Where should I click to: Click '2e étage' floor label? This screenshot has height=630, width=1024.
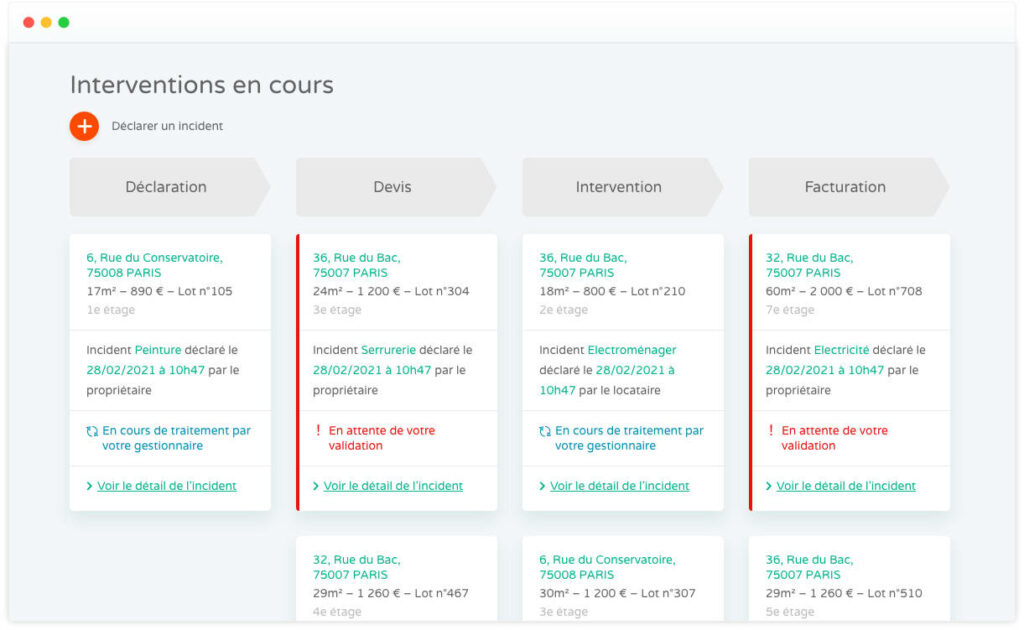click(563, 310)
